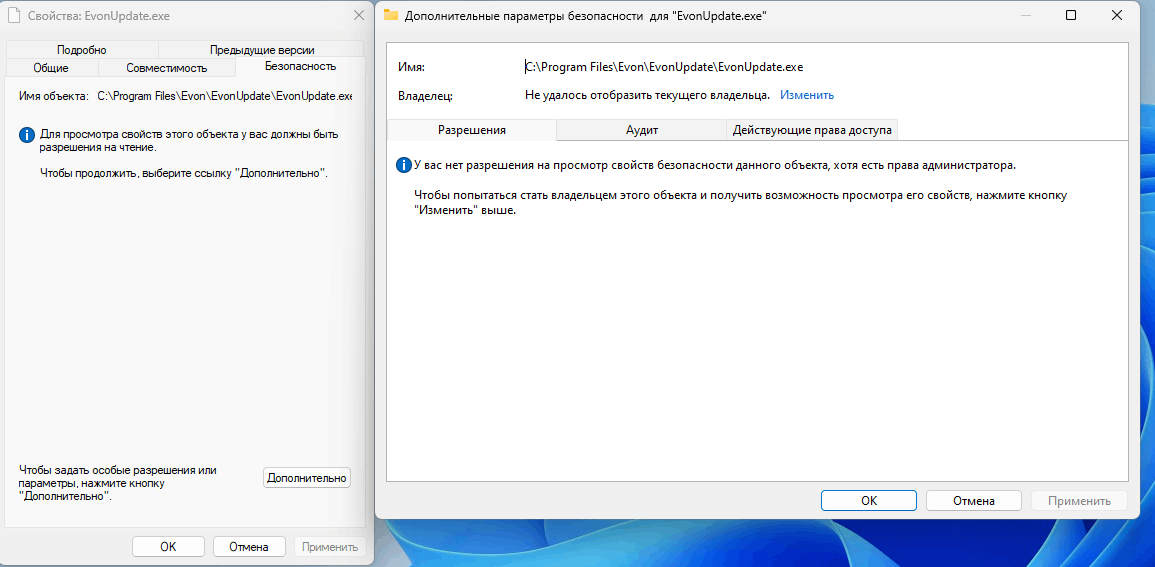
Task: Click the Дополнительно button
Action: pyautogui.click(x=306, y=478)
